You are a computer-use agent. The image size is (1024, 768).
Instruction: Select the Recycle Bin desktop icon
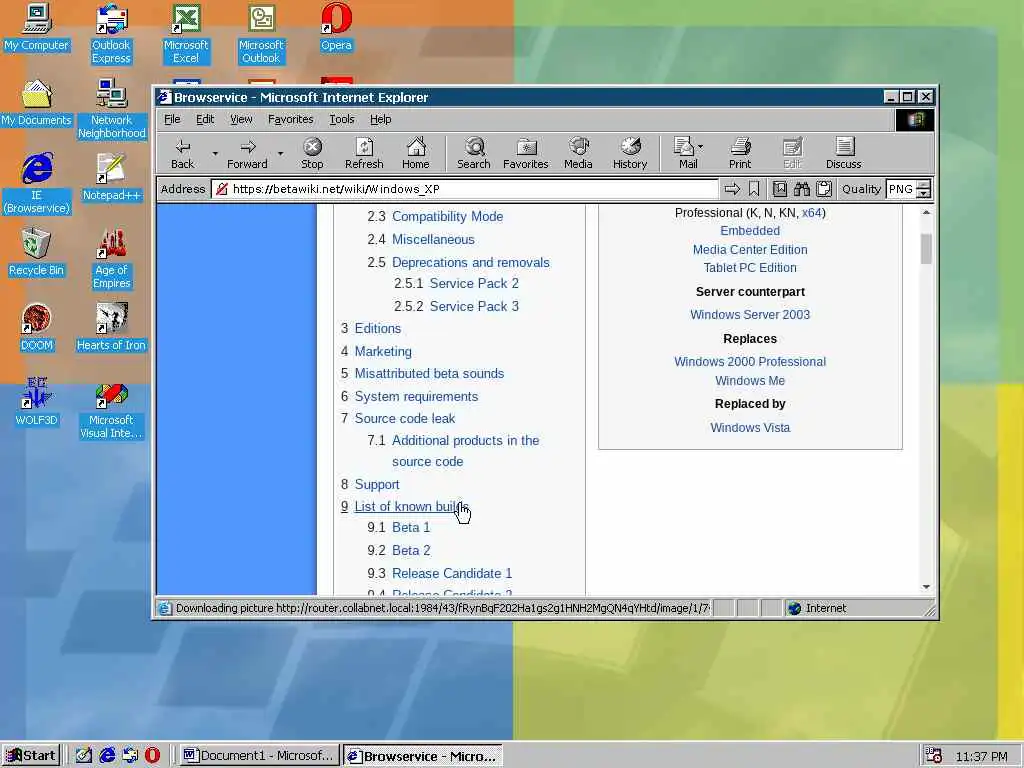pos(36,252)
